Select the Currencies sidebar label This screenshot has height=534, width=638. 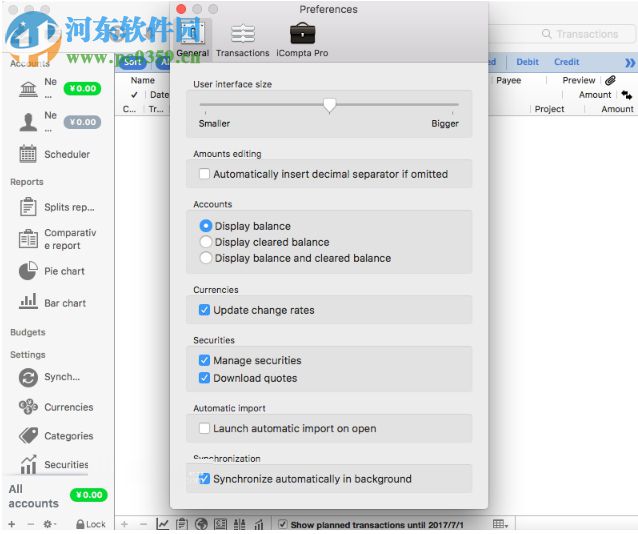(68, 407)
